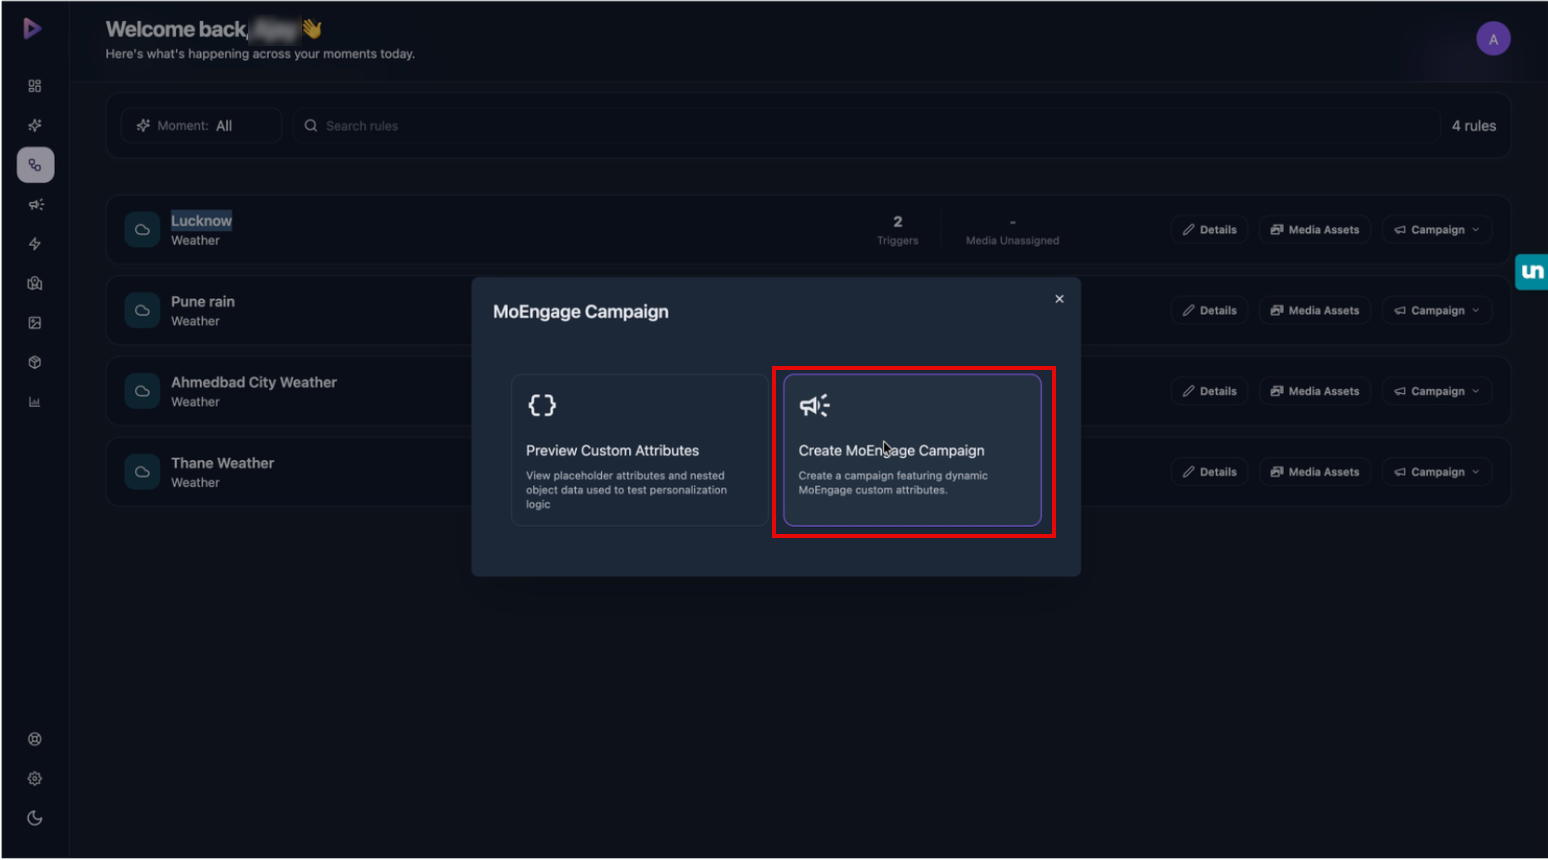Click the 4 rules count label

(x=1474, y=126)
